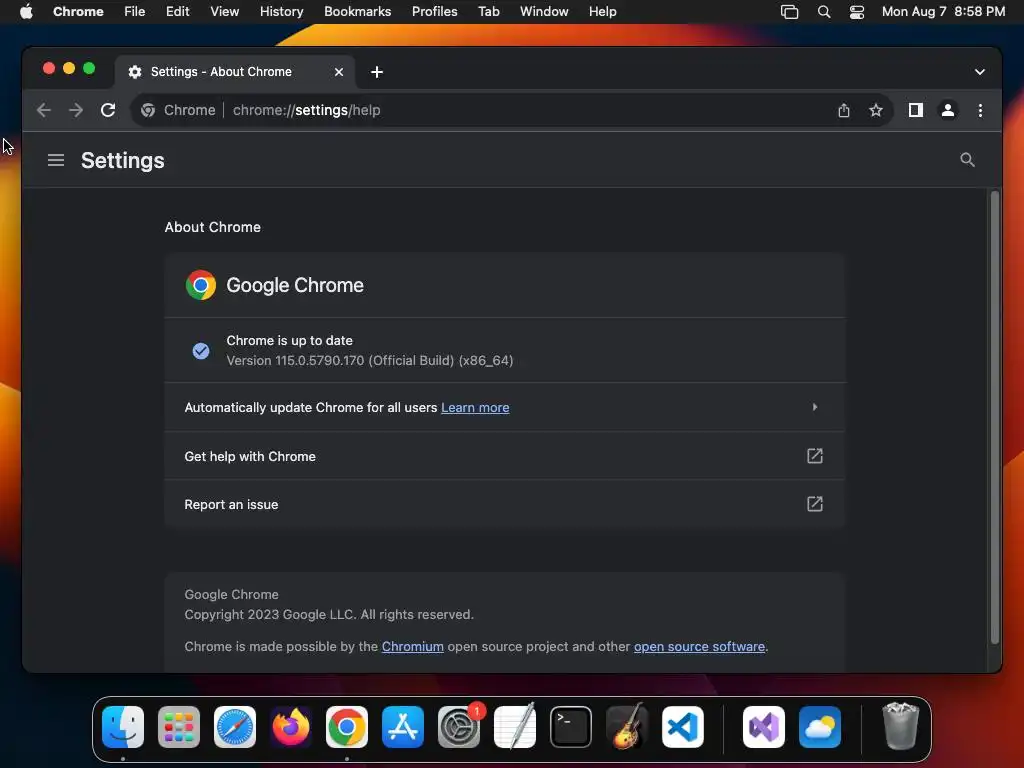This screenshot has height=768, width=1024.
Task: Launch GarageBand from the dock
Action: 627,726
